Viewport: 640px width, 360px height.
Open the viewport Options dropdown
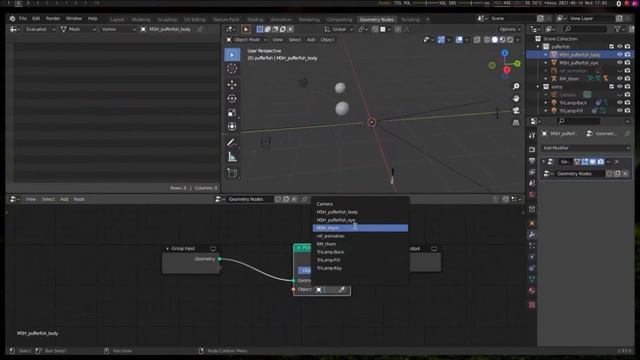[x=510, y=29]
